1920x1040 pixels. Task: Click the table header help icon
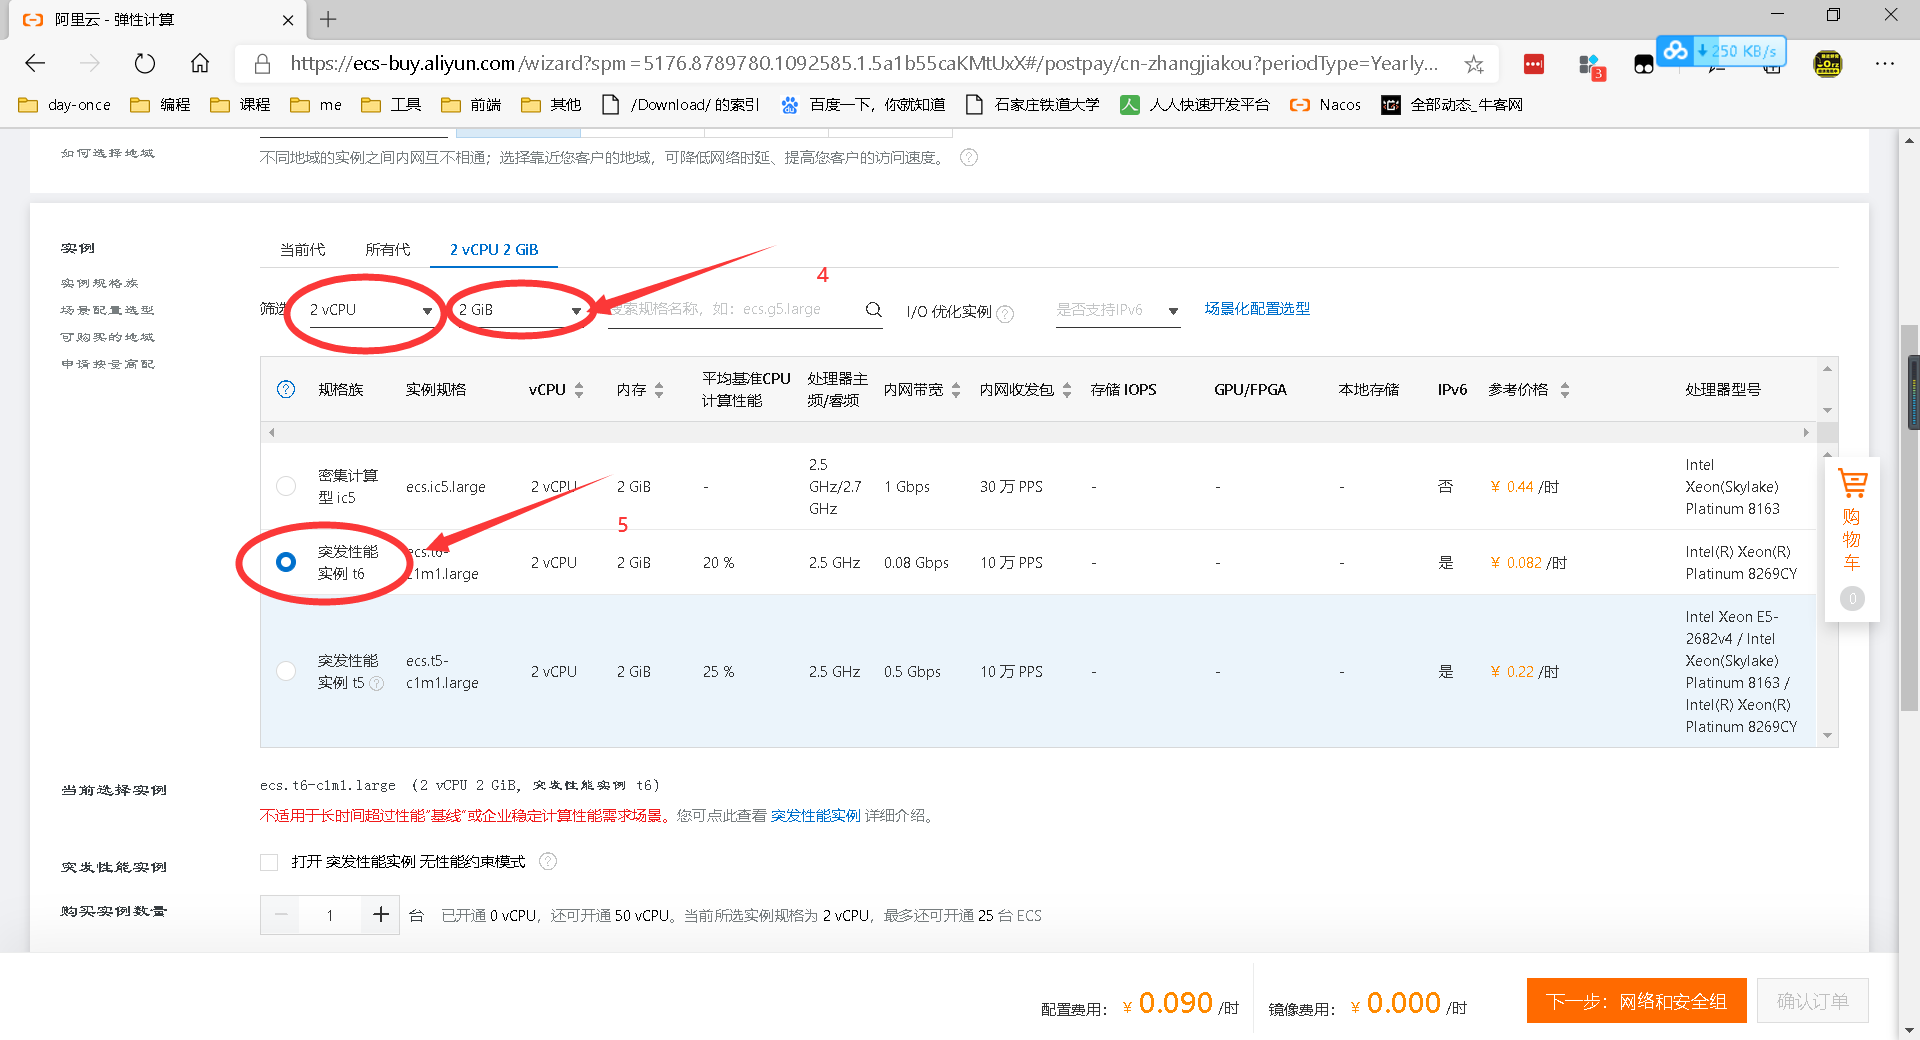click(x=286, y=389)
